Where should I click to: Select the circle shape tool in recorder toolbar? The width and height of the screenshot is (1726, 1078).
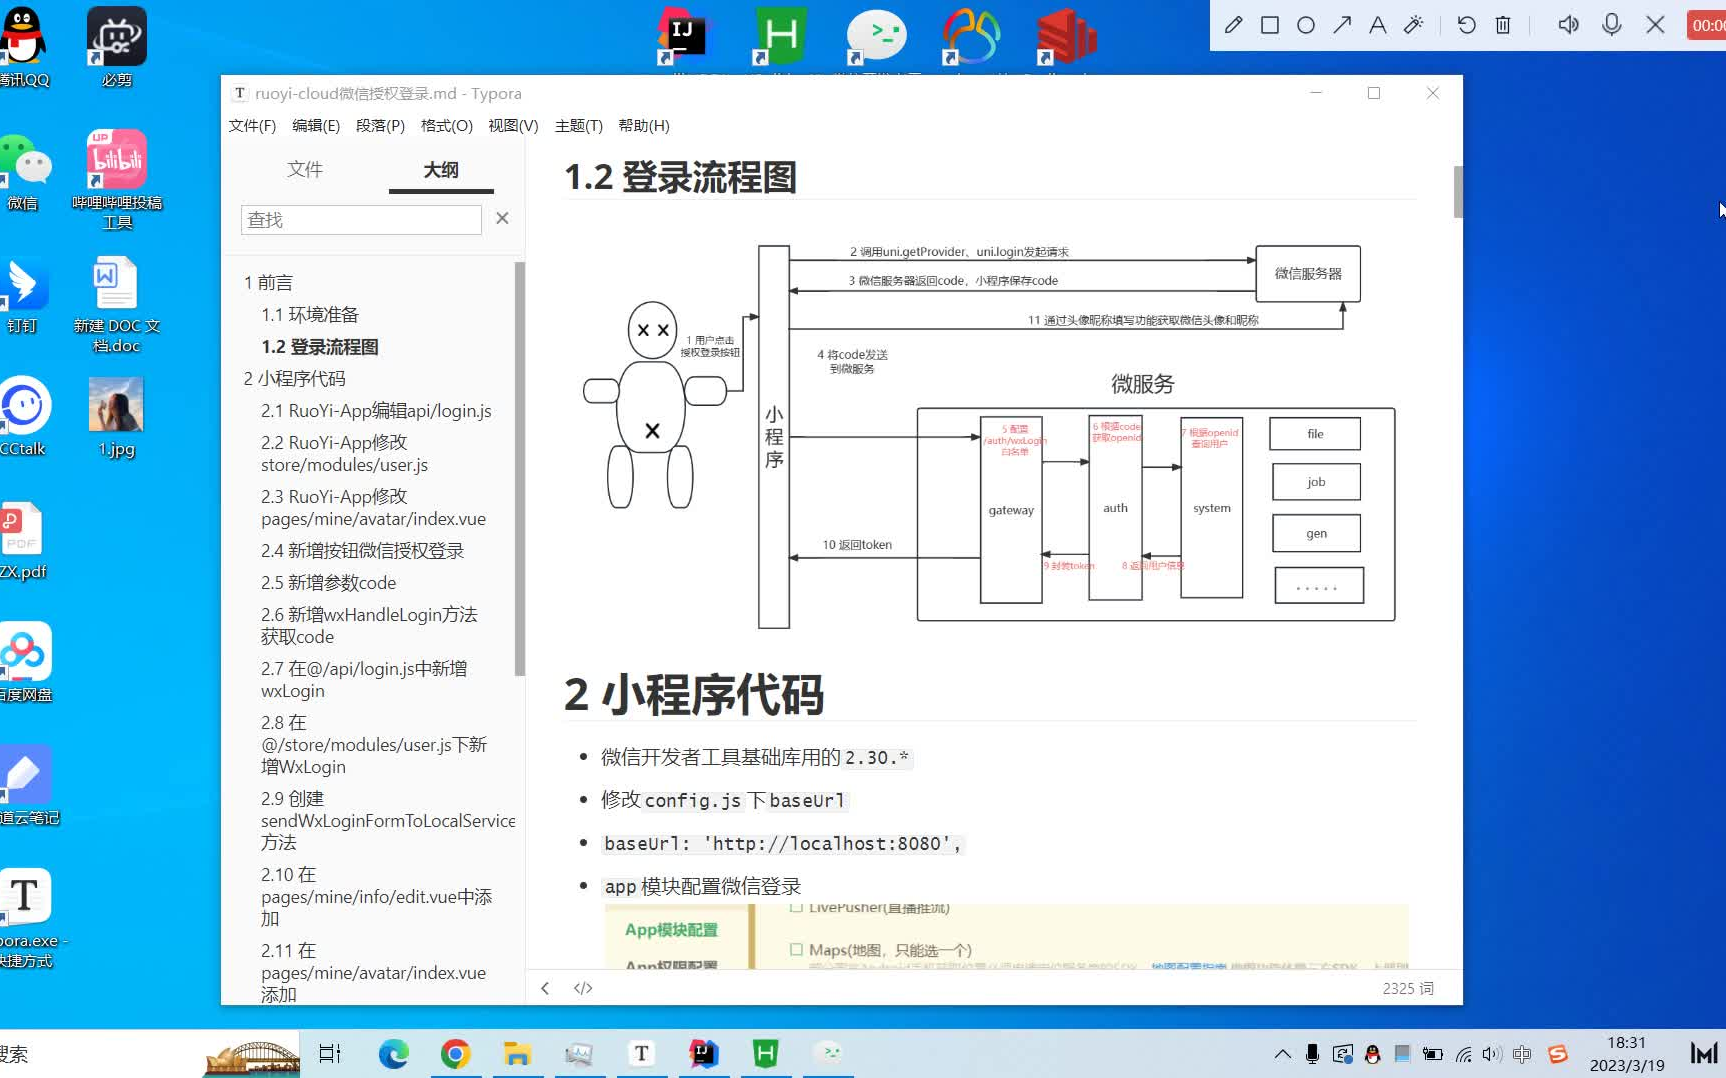click(x=1306, y=25)
